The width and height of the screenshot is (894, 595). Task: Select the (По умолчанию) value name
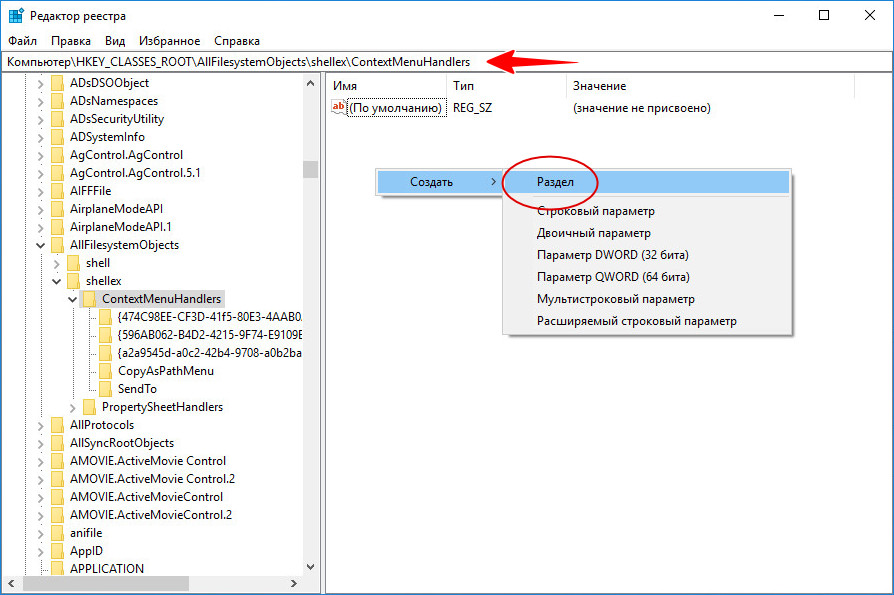(397, 108)
